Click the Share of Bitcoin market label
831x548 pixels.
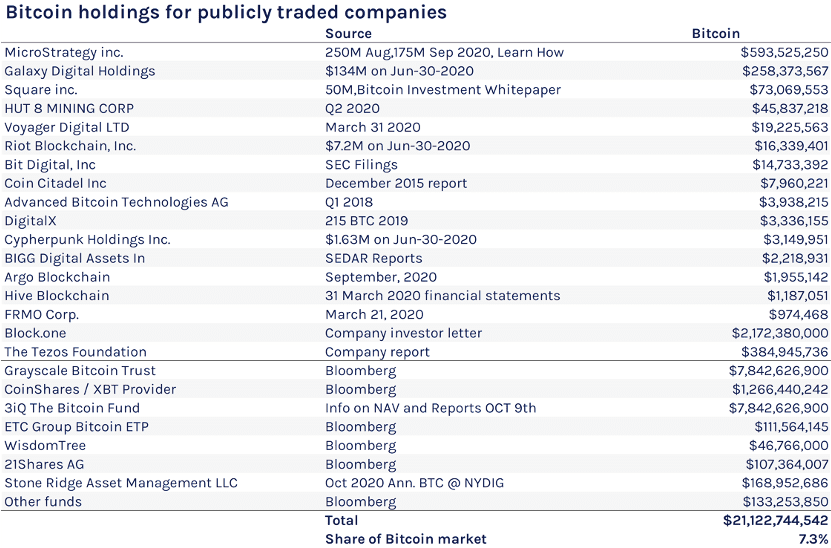pyautogui.click(x=405, y=540)
